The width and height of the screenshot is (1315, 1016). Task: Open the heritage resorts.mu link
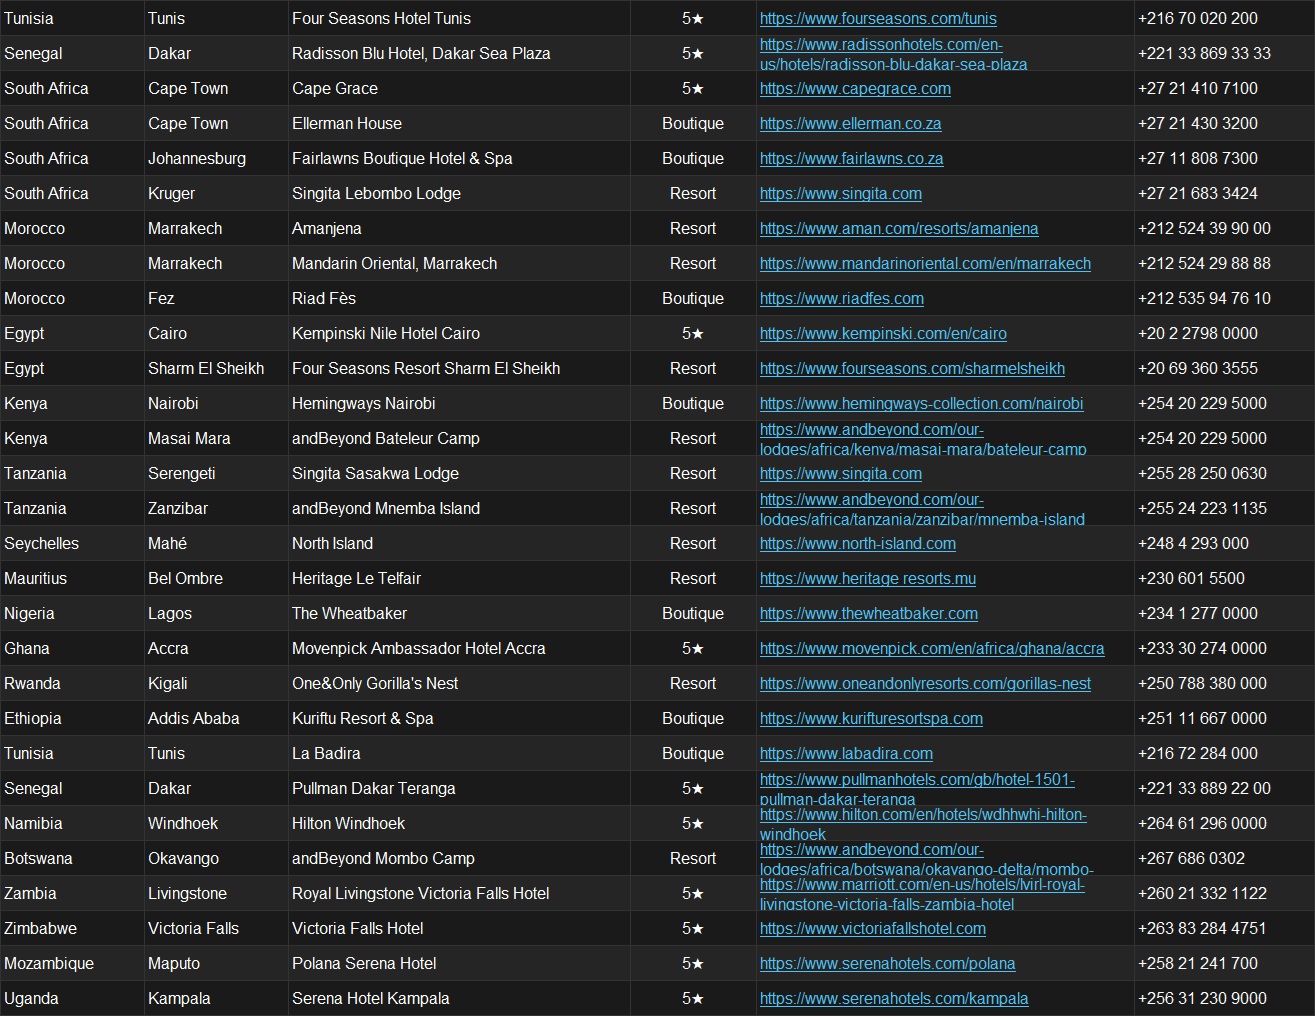click(868, 578)
